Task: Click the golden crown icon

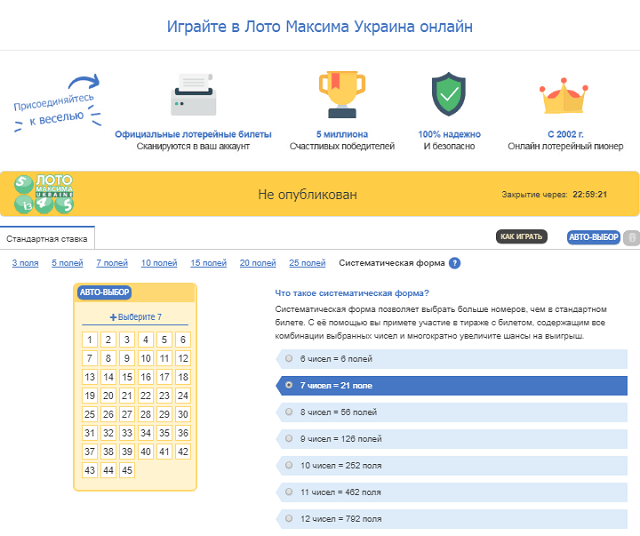Action: click(564, 96)
